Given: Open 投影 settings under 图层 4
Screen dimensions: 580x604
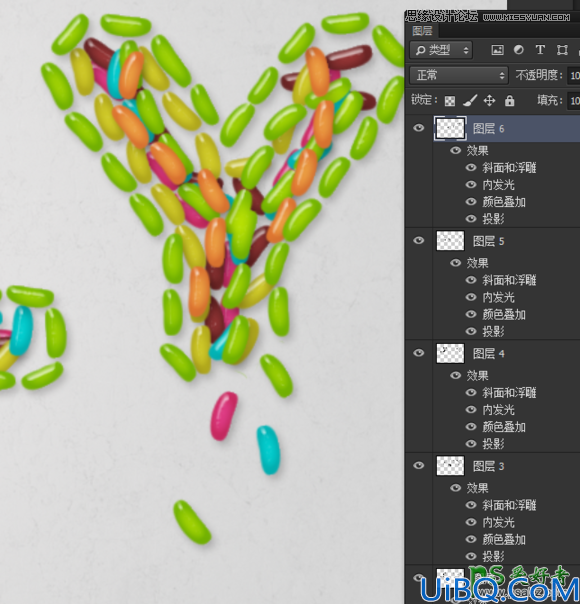Looking at the screenshot, I should point(493,444).
